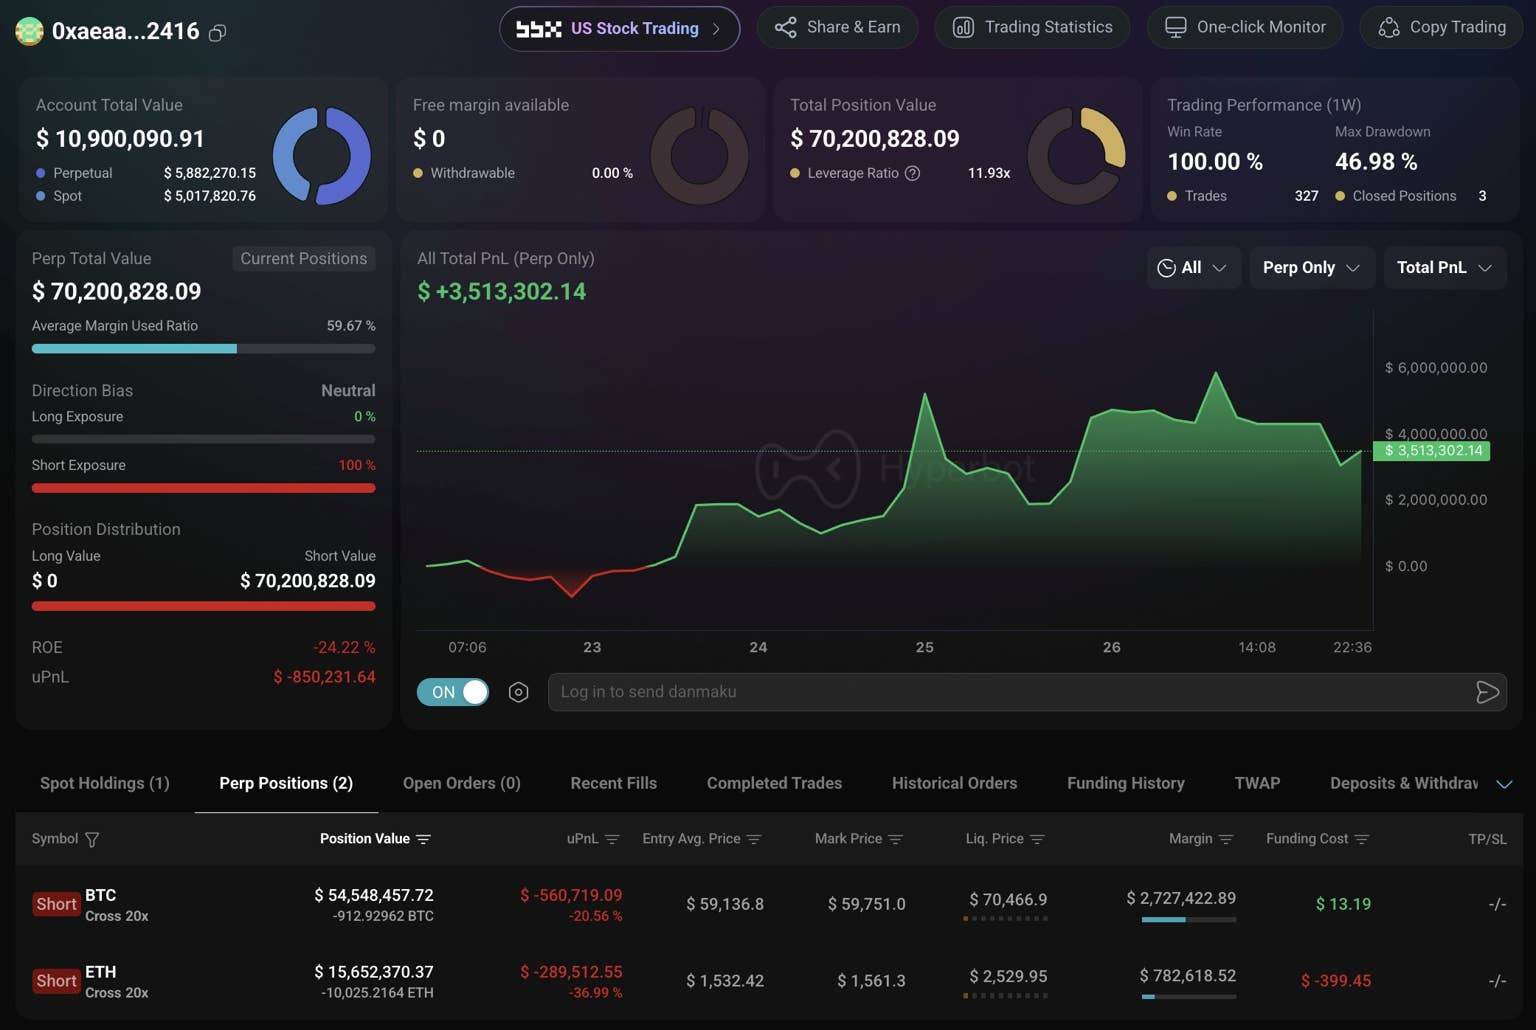
Task: Click the Current Positions button
Action: coord(304,258)
